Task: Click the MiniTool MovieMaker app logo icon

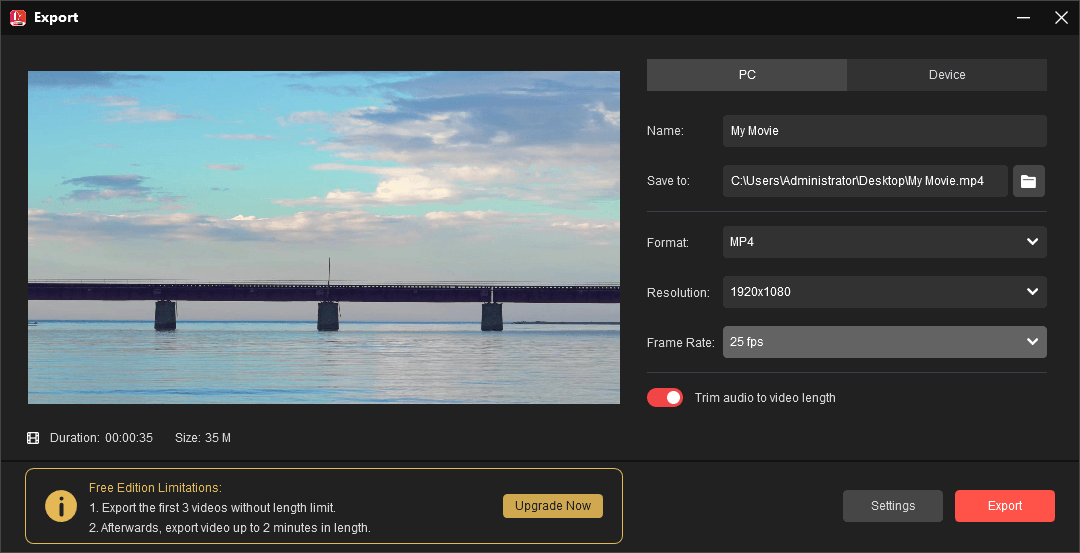Action: [x=18, y=18]
